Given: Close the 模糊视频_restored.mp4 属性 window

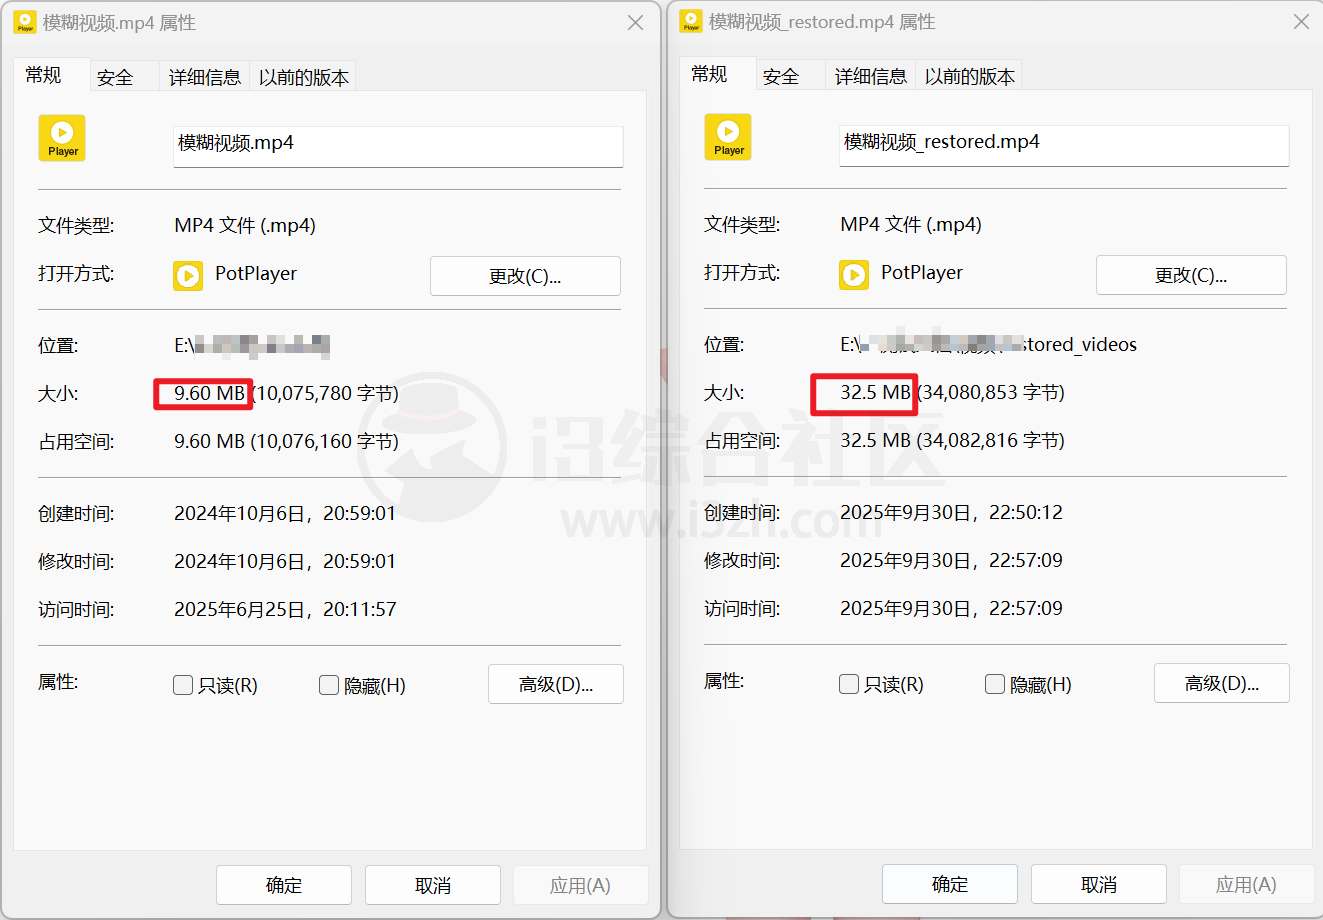Looking at the screenshot, I should tap(1301, 21).
